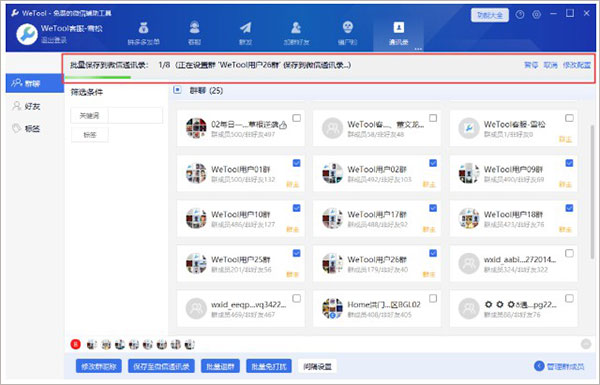
Task: Click the WeTool用户26群 avatar
Action: click(x=332, y=263)
